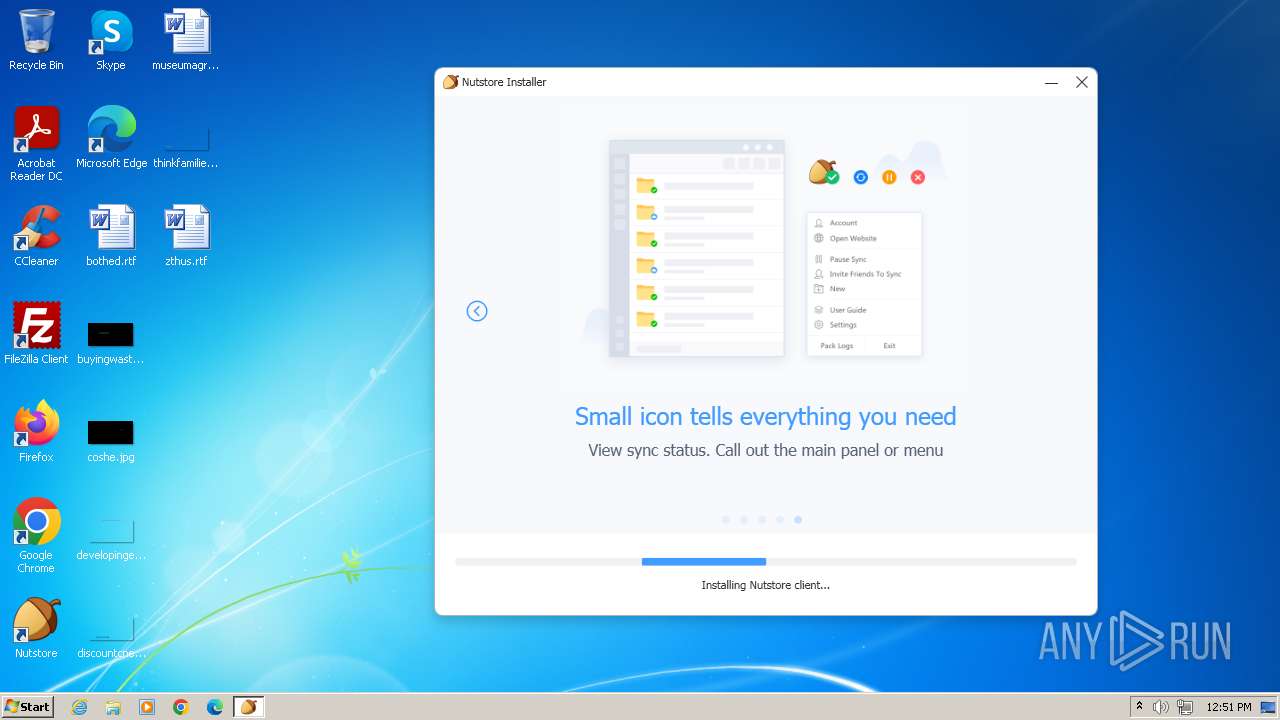Image resolution: width=1280 pixels, height=720 pixels.
Task: Select the first slide indicator dot
Action: 726,520
